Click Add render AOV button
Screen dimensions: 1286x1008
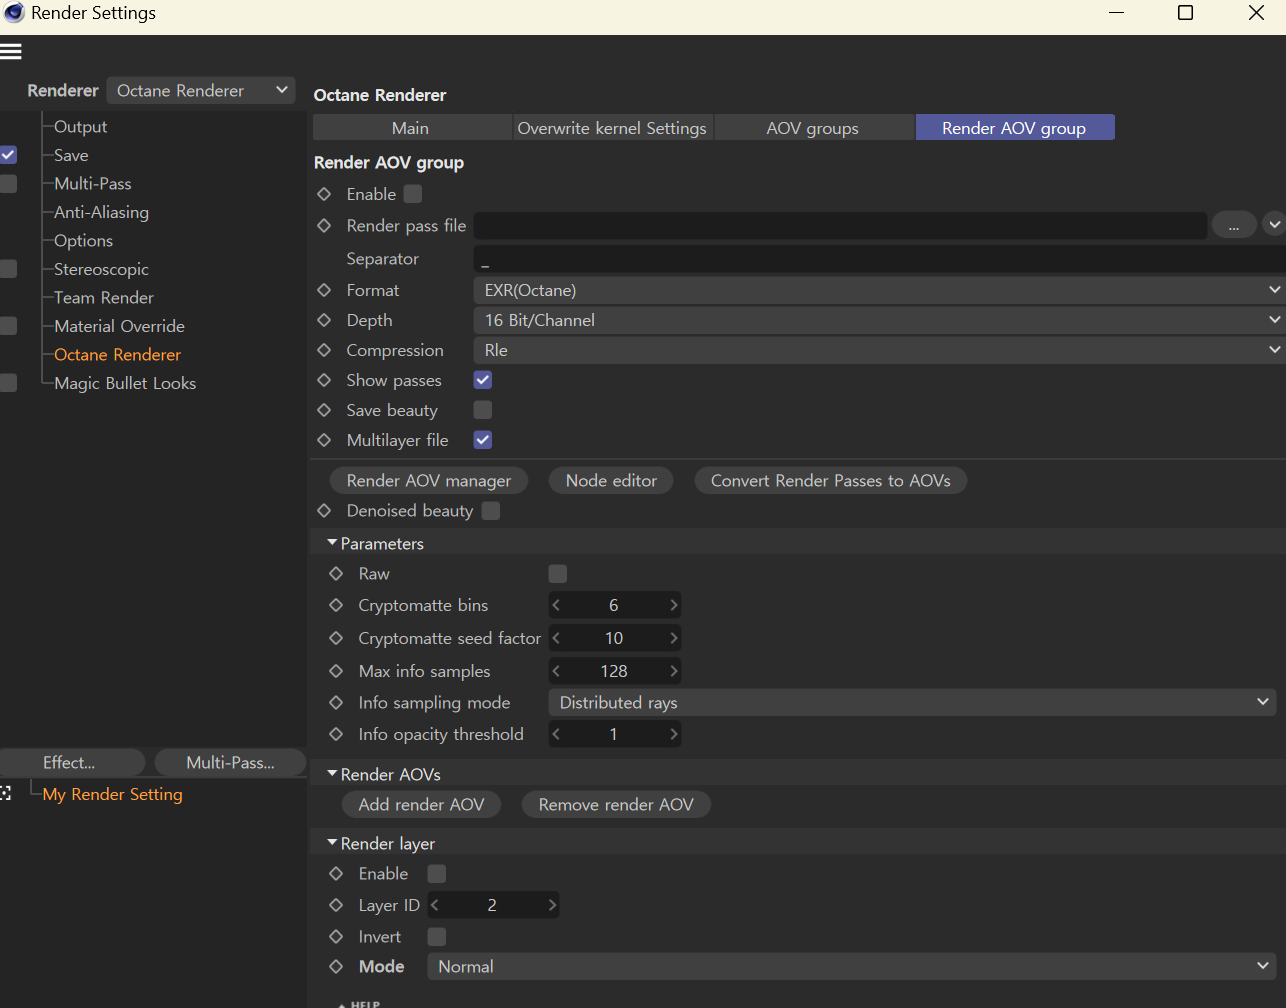422,805
